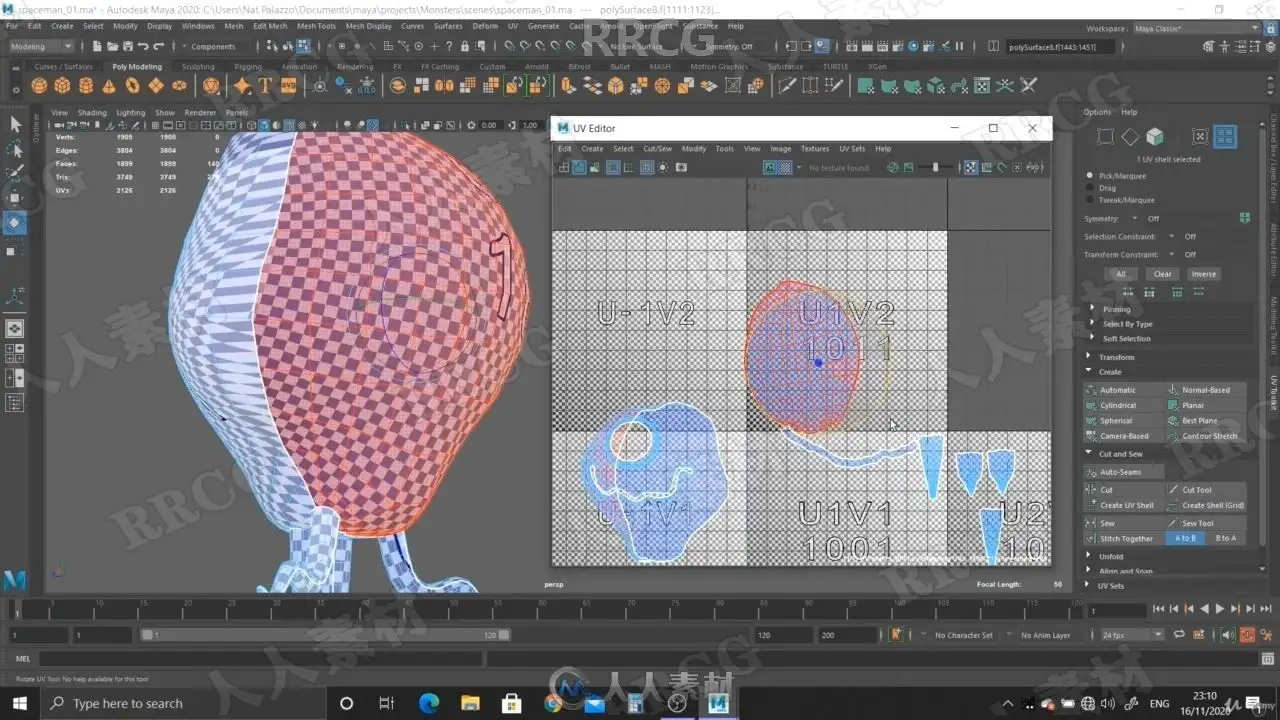
Task: Click the Cylindrical projection icon in UV Toolkit
Action: [1091, 405]
